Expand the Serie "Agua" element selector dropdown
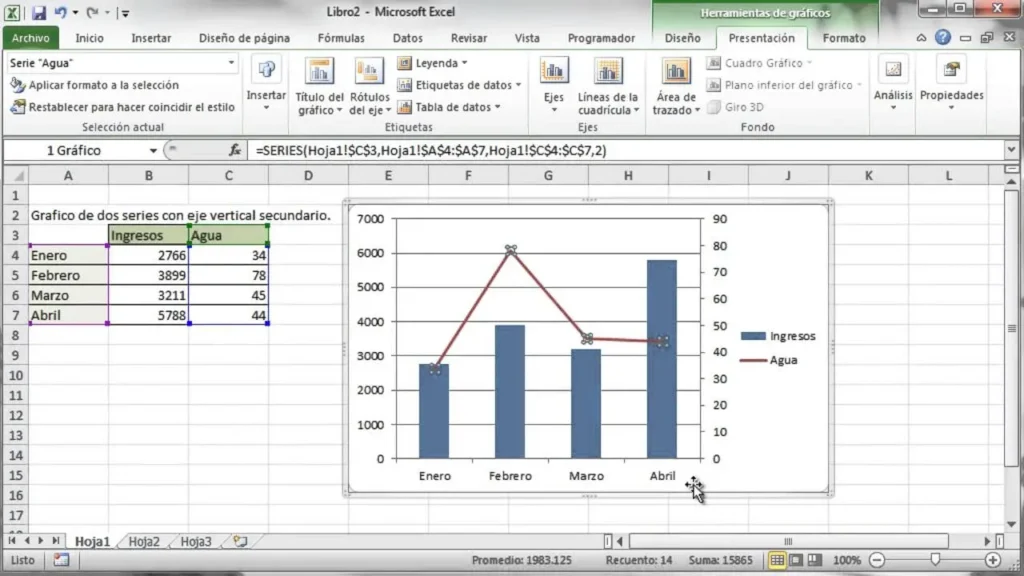1024x576 pixels. 232,62
